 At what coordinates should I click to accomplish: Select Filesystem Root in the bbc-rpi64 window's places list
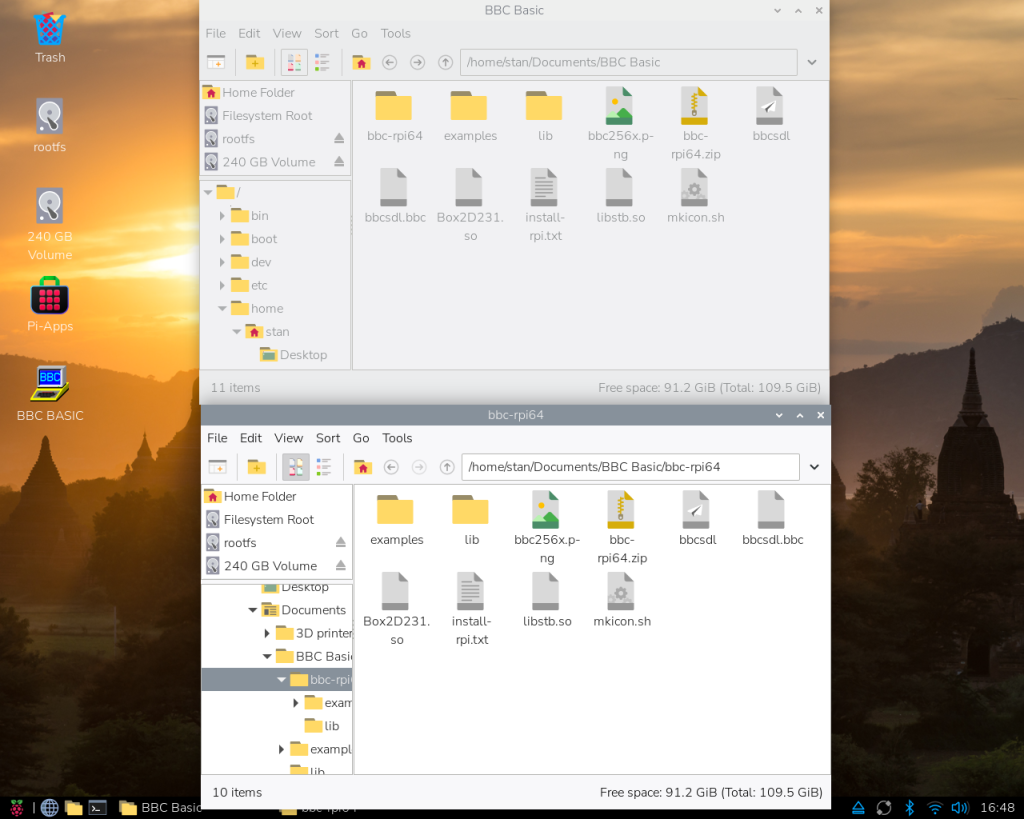[268, 520]
